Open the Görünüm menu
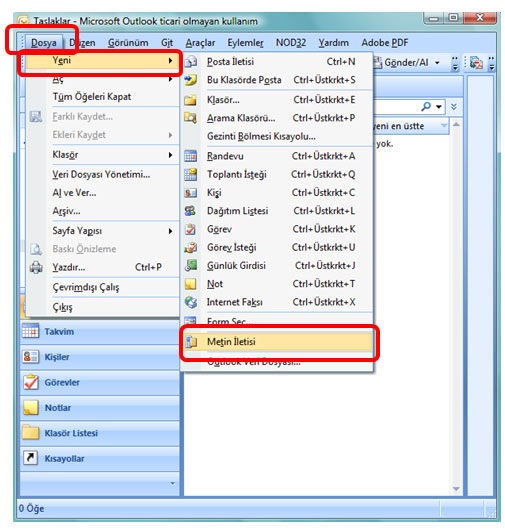 pyautogui.click(x=128, y=43)
